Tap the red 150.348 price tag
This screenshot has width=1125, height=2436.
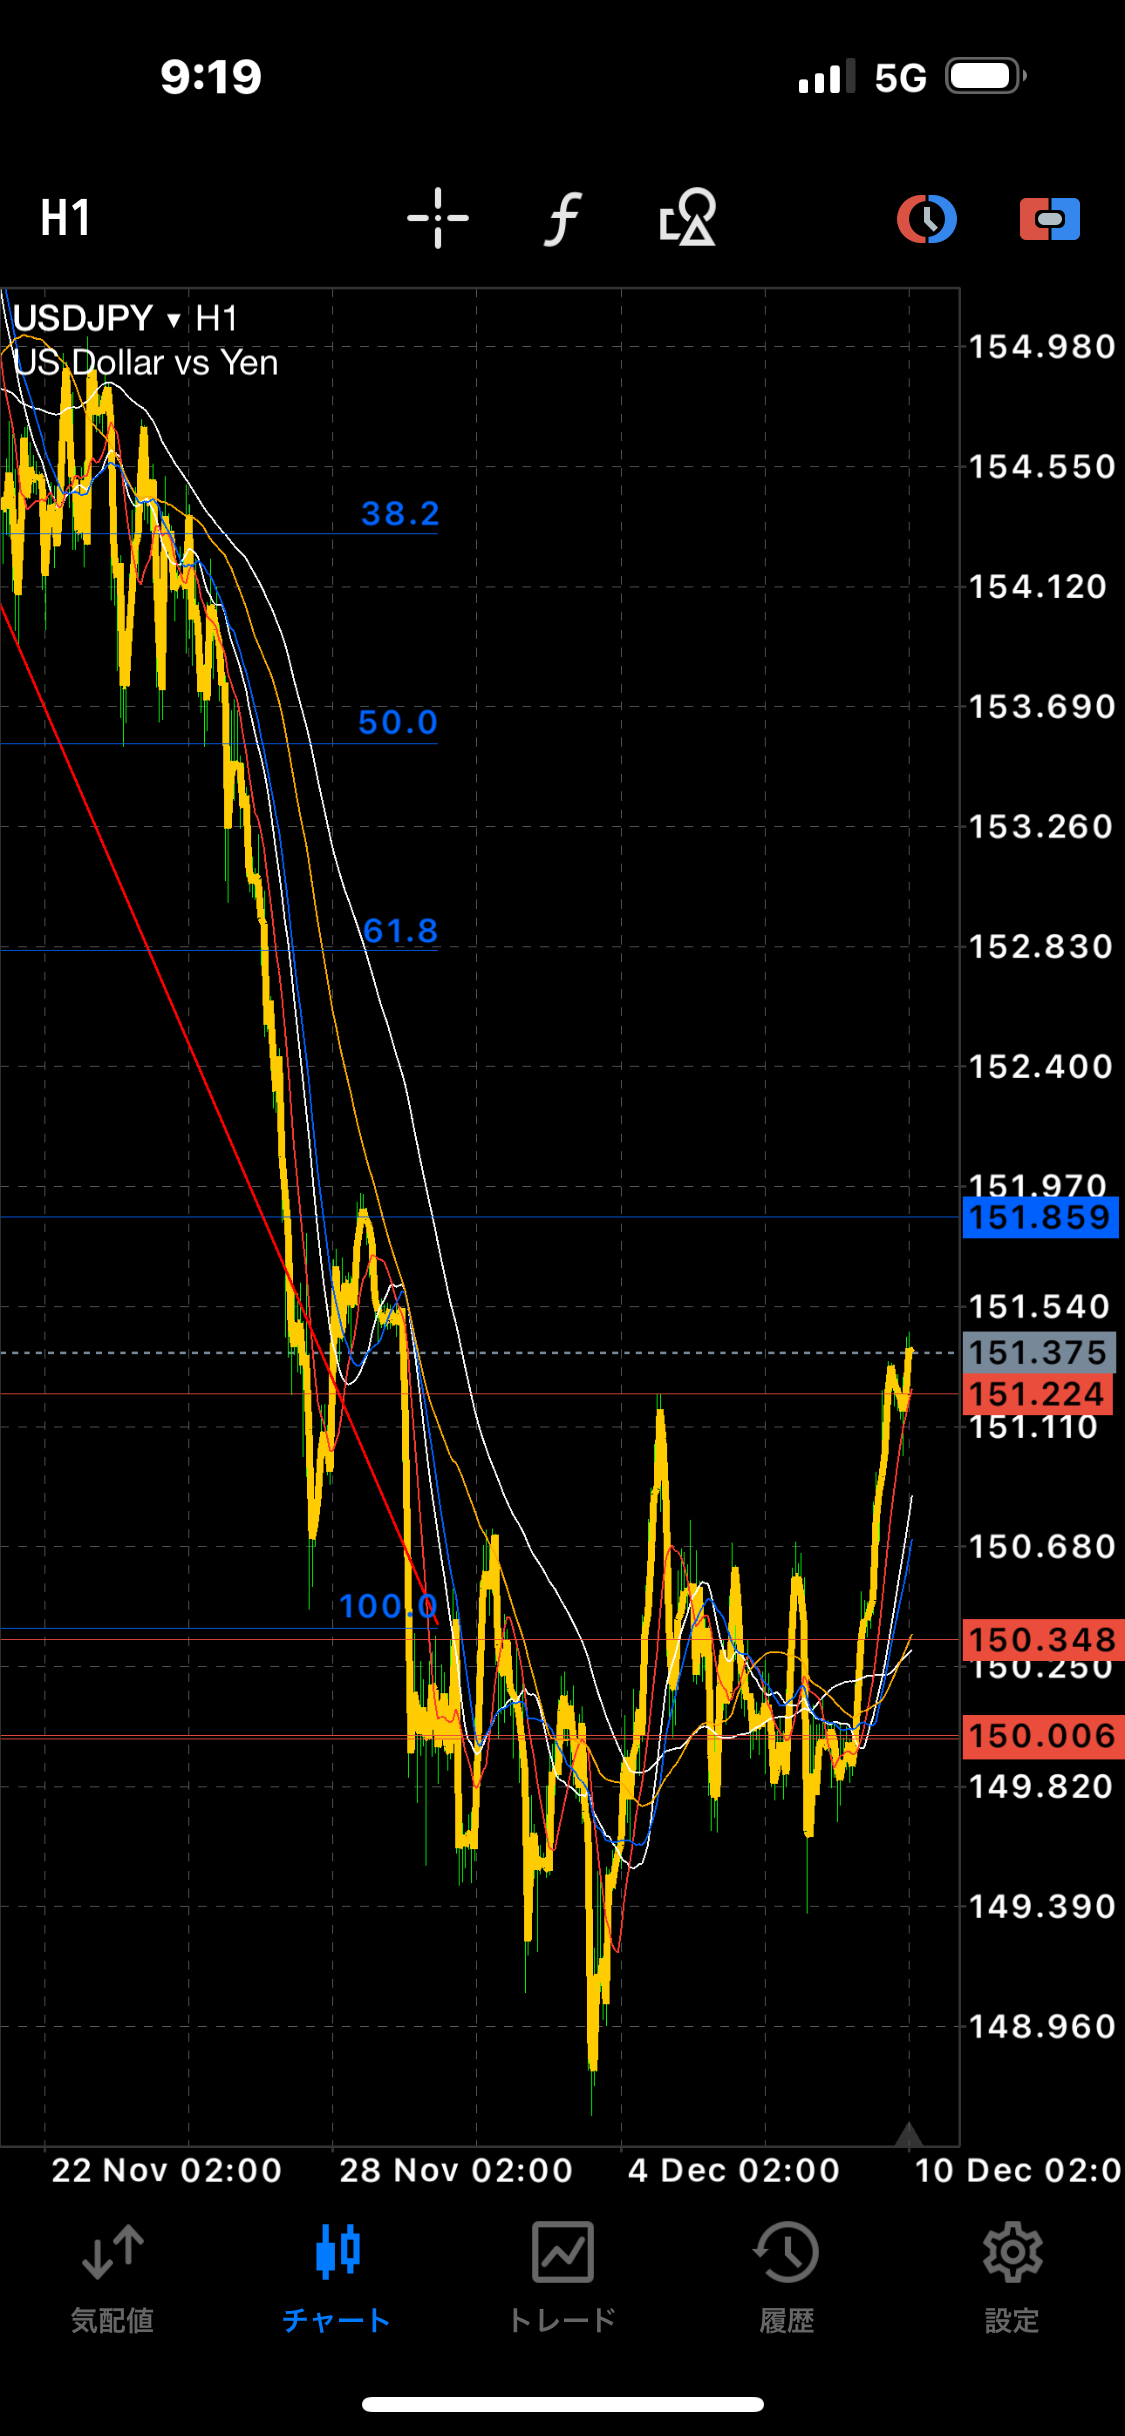tap(1043, 1640)
